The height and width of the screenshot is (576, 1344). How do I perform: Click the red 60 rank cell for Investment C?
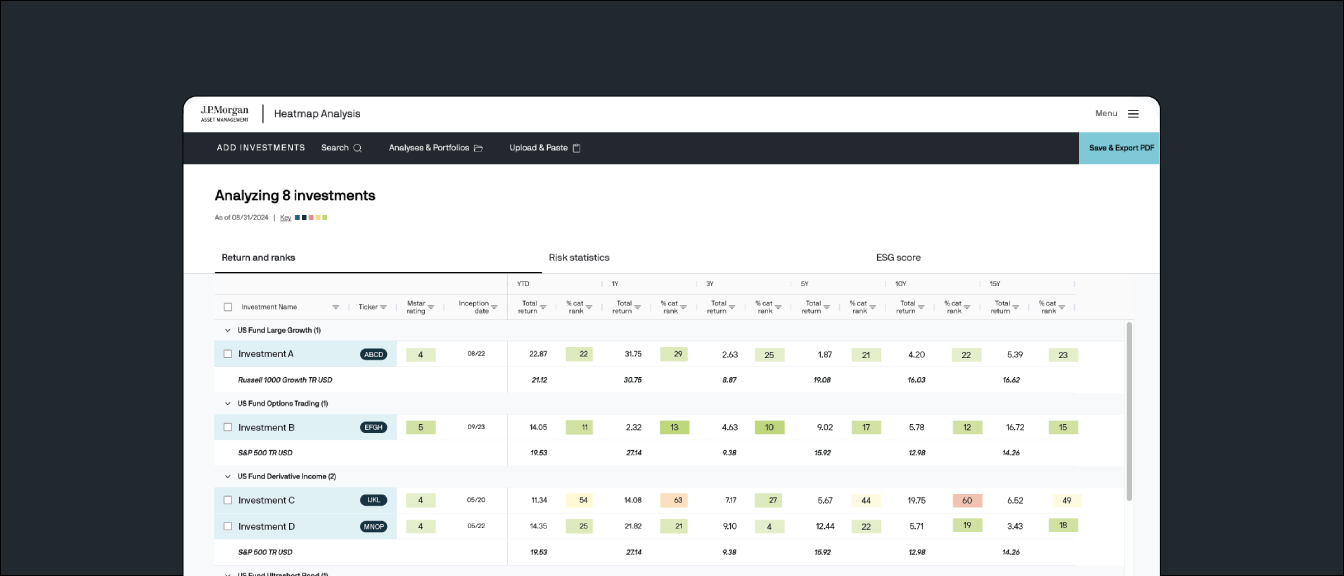coord(967,500)
